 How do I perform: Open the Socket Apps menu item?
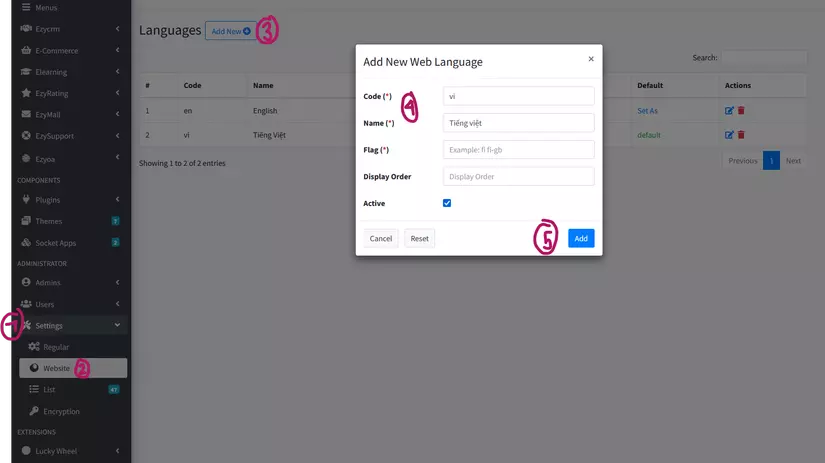click(x=55, y=243)
